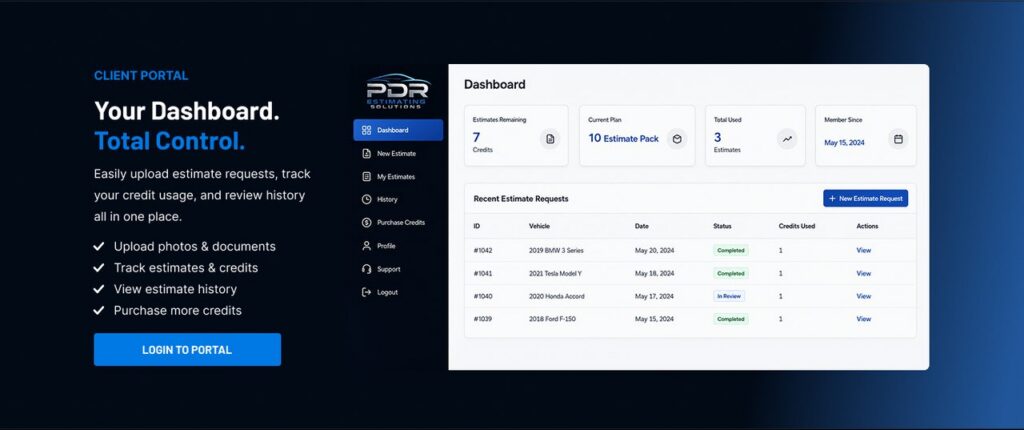Click Completed status badge for #1039

click(x=730, y=319)
